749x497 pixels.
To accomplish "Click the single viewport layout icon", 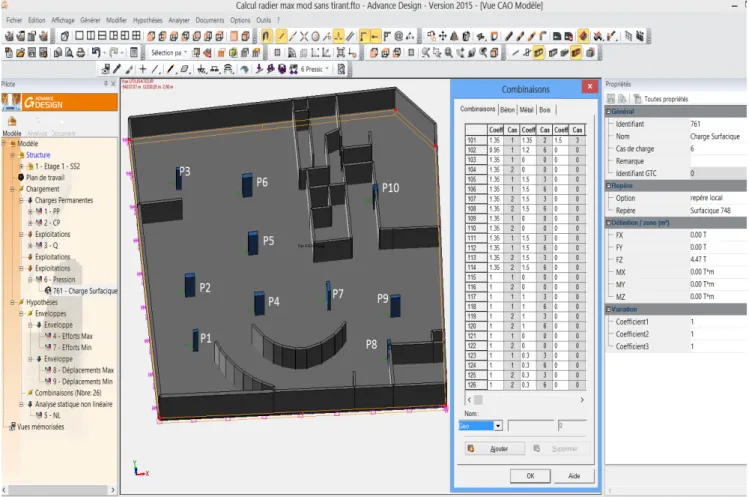I will point(79,36).
